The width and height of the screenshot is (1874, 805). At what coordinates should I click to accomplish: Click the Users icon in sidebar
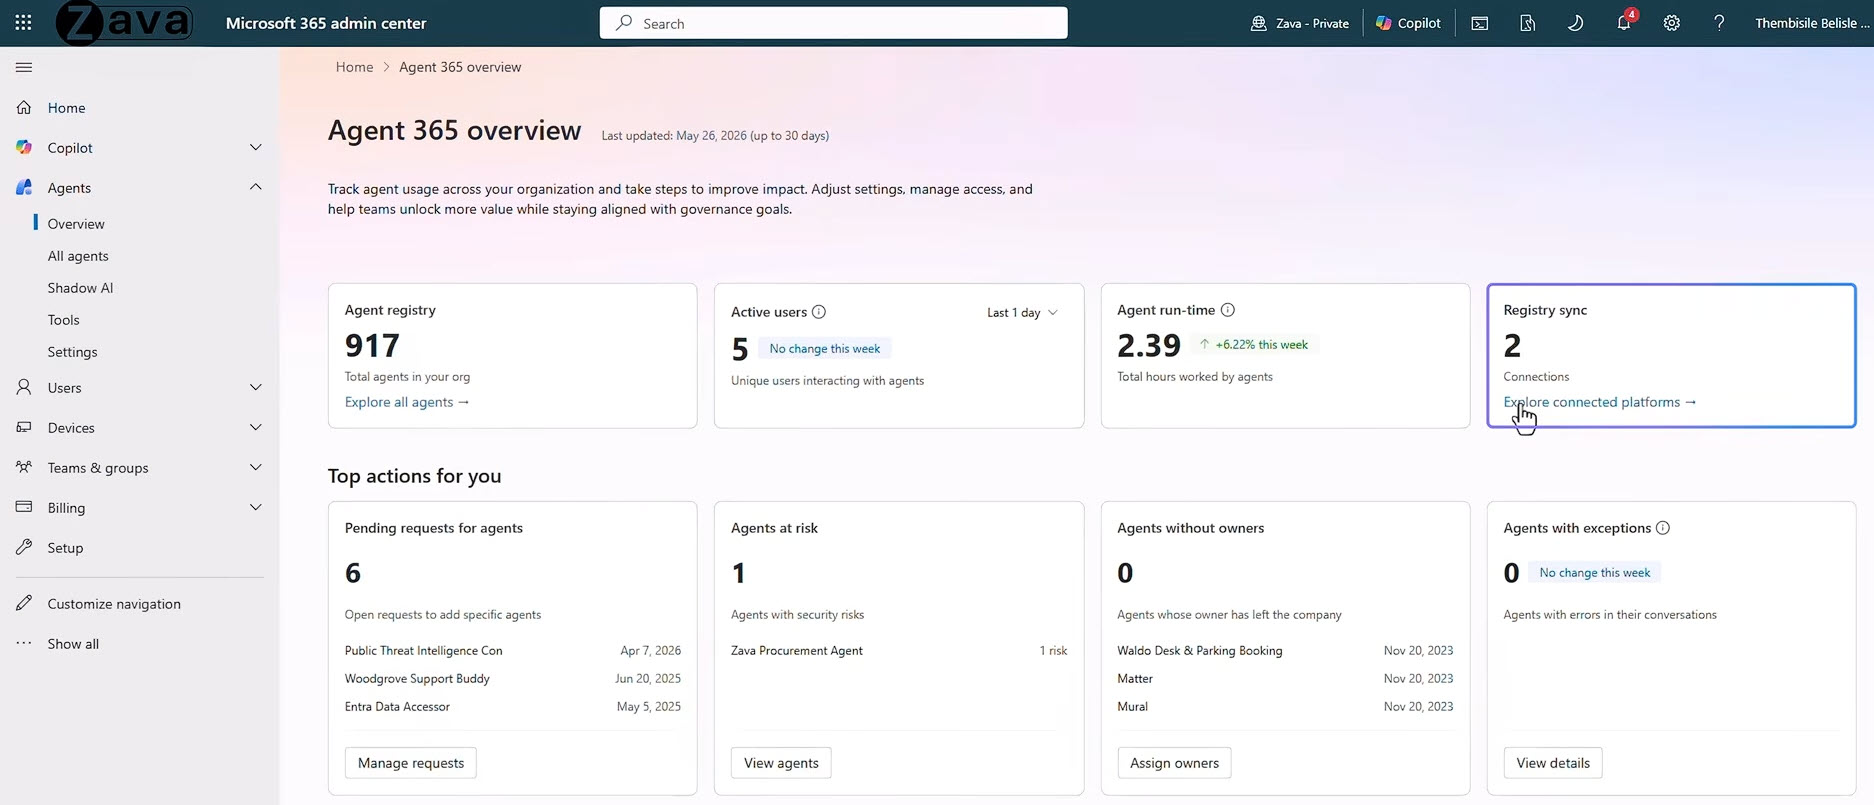click(x=24, y=387)
